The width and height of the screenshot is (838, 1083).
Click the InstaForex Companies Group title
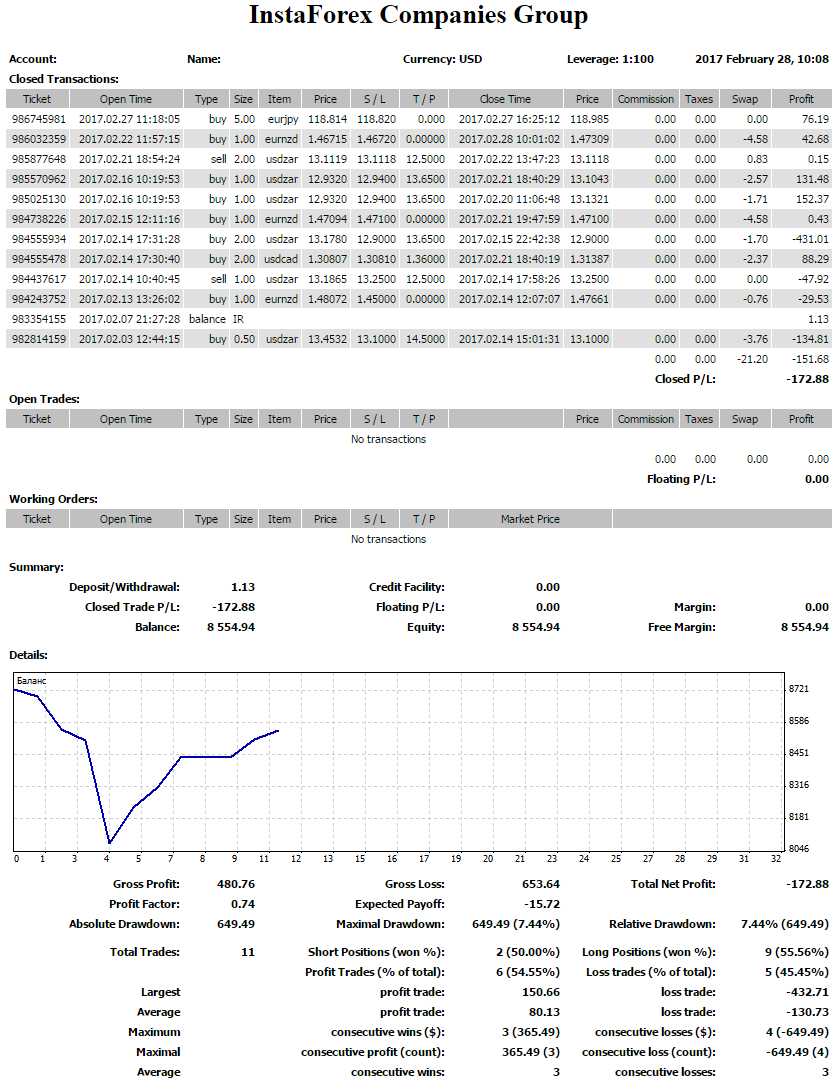tap(418, 16)
